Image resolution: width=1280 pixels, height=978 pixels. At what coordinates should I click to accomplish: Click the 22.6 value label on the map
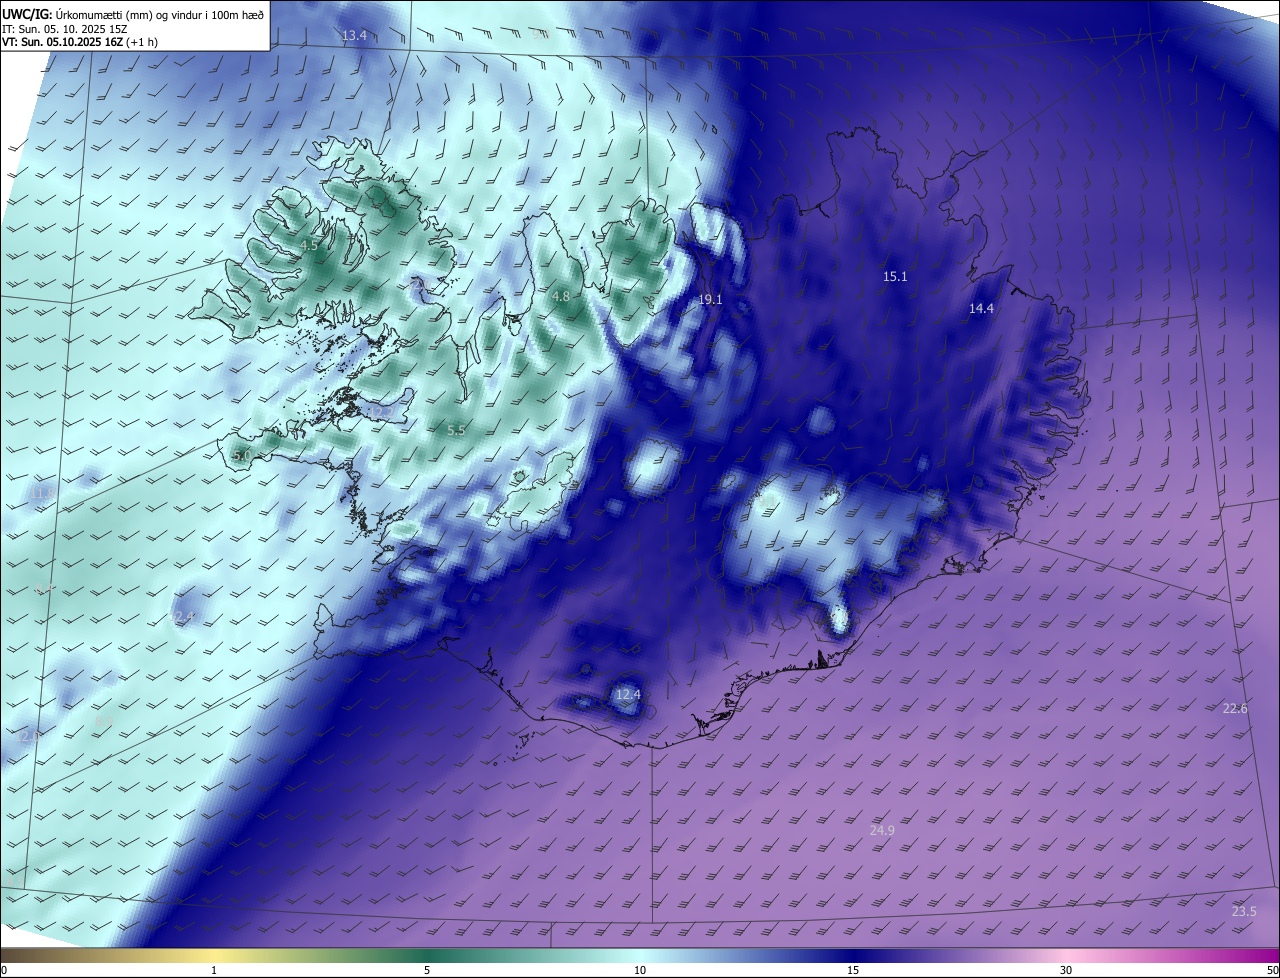(x=1235, y=709)
